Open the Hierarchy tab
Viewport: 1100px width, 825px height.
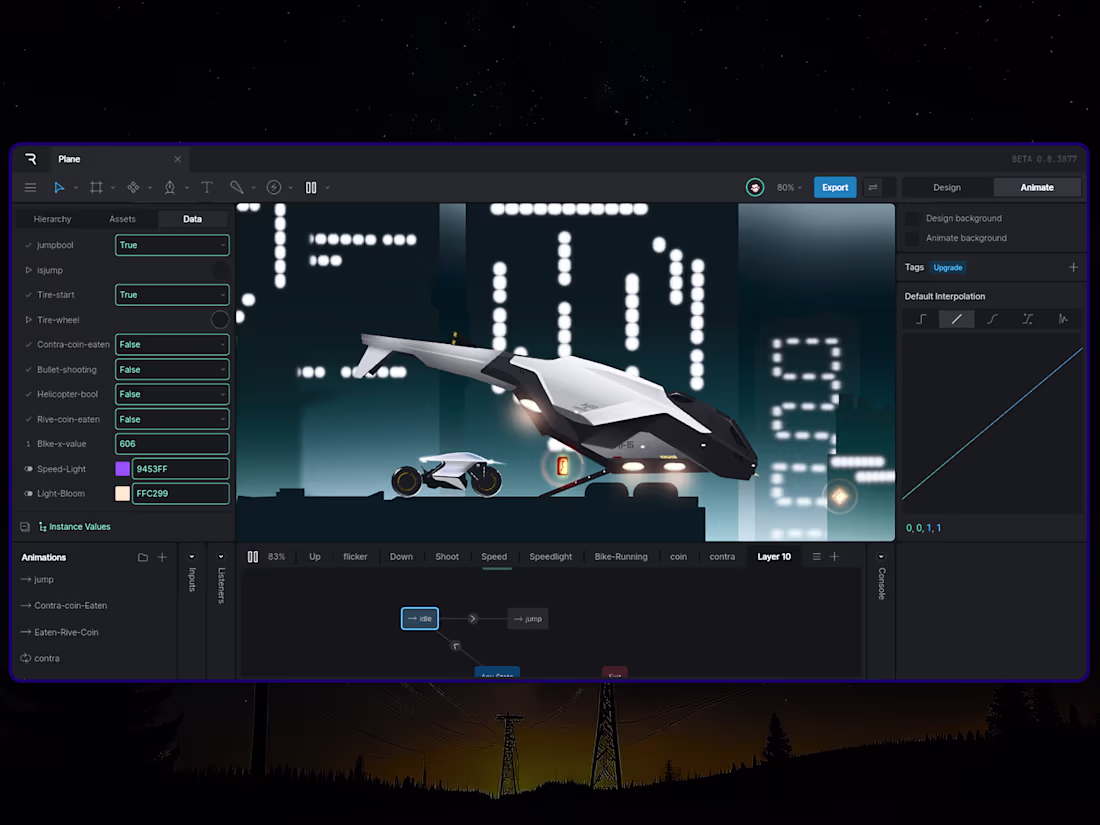(53, 219)
